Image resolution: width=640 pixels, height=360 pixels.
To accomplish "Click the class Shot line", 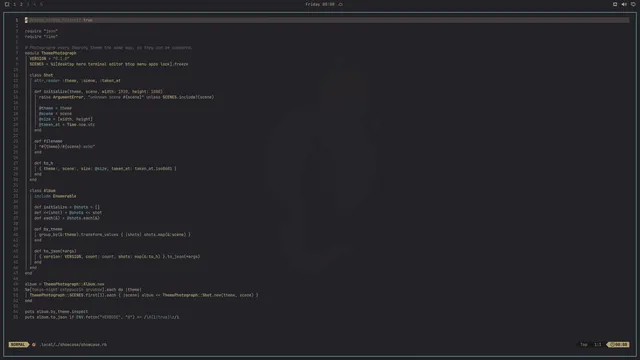I will tap(41, 75).
